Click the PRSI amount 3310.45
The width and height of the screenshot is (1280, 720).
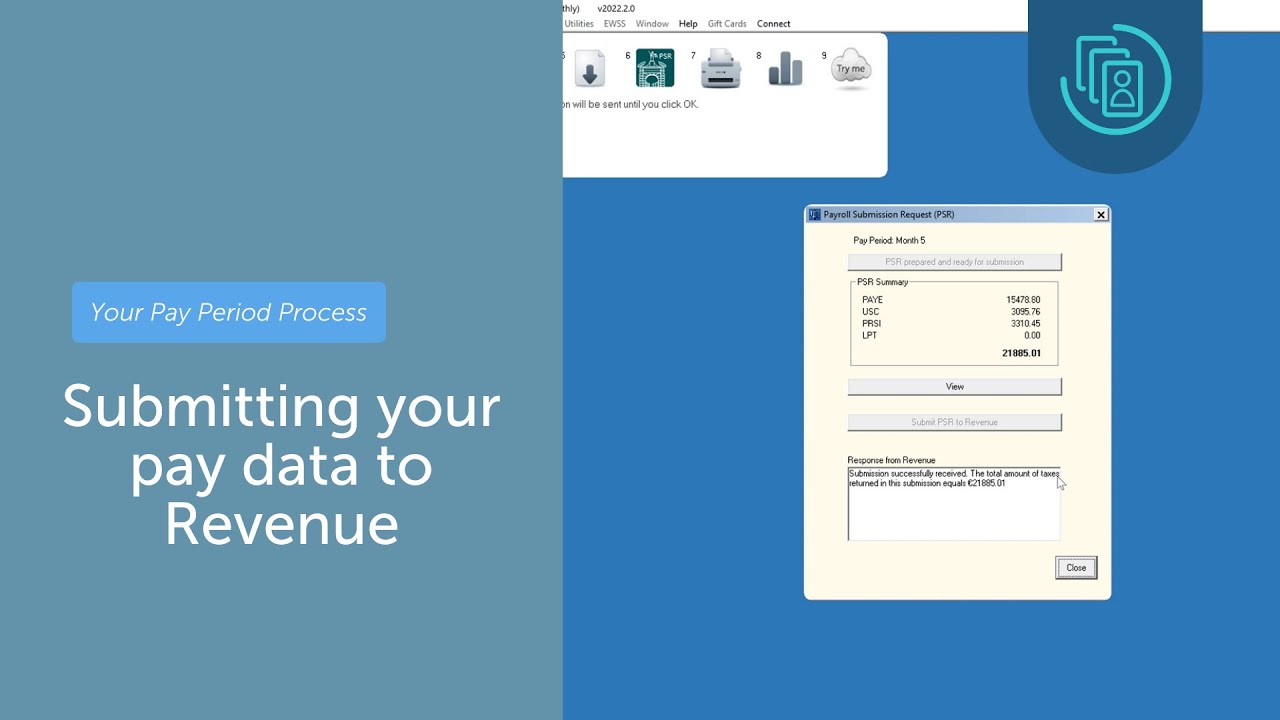[x=1026, y=324]
